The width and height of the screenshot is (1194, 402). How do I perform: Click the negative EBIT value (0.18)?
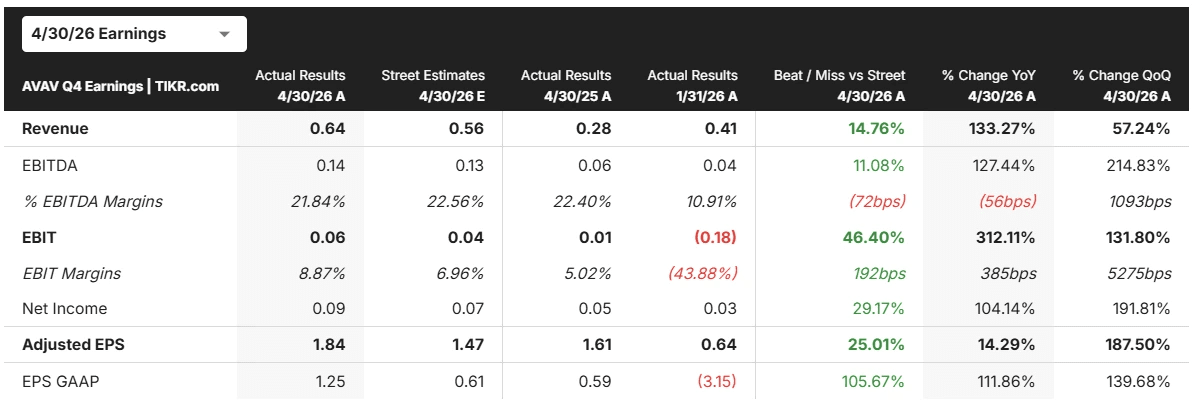[x=715, y=238]
